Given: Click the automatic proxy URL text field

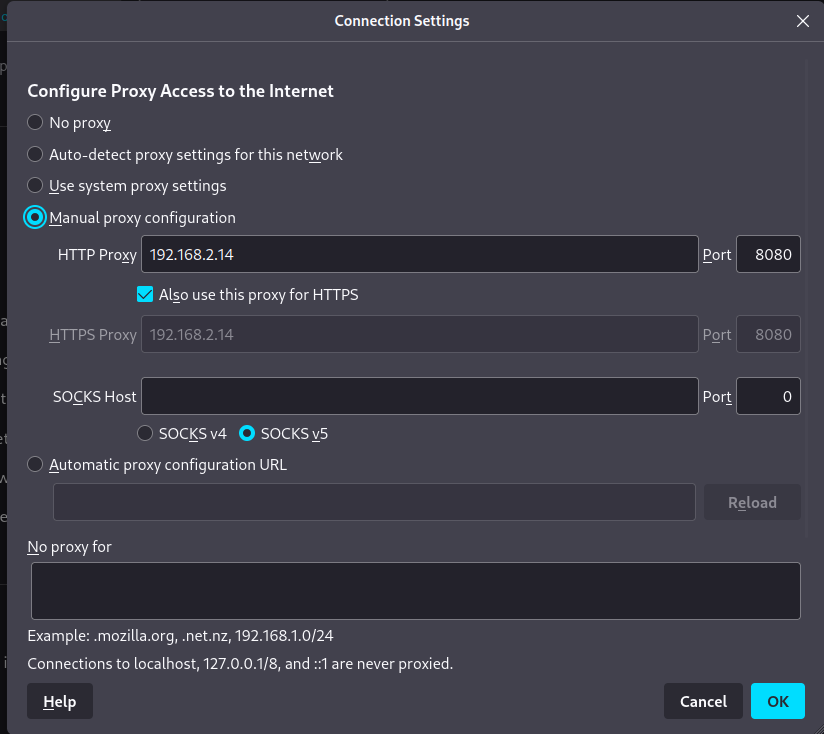Looking at the screenshot, I should tap(374, 502).
